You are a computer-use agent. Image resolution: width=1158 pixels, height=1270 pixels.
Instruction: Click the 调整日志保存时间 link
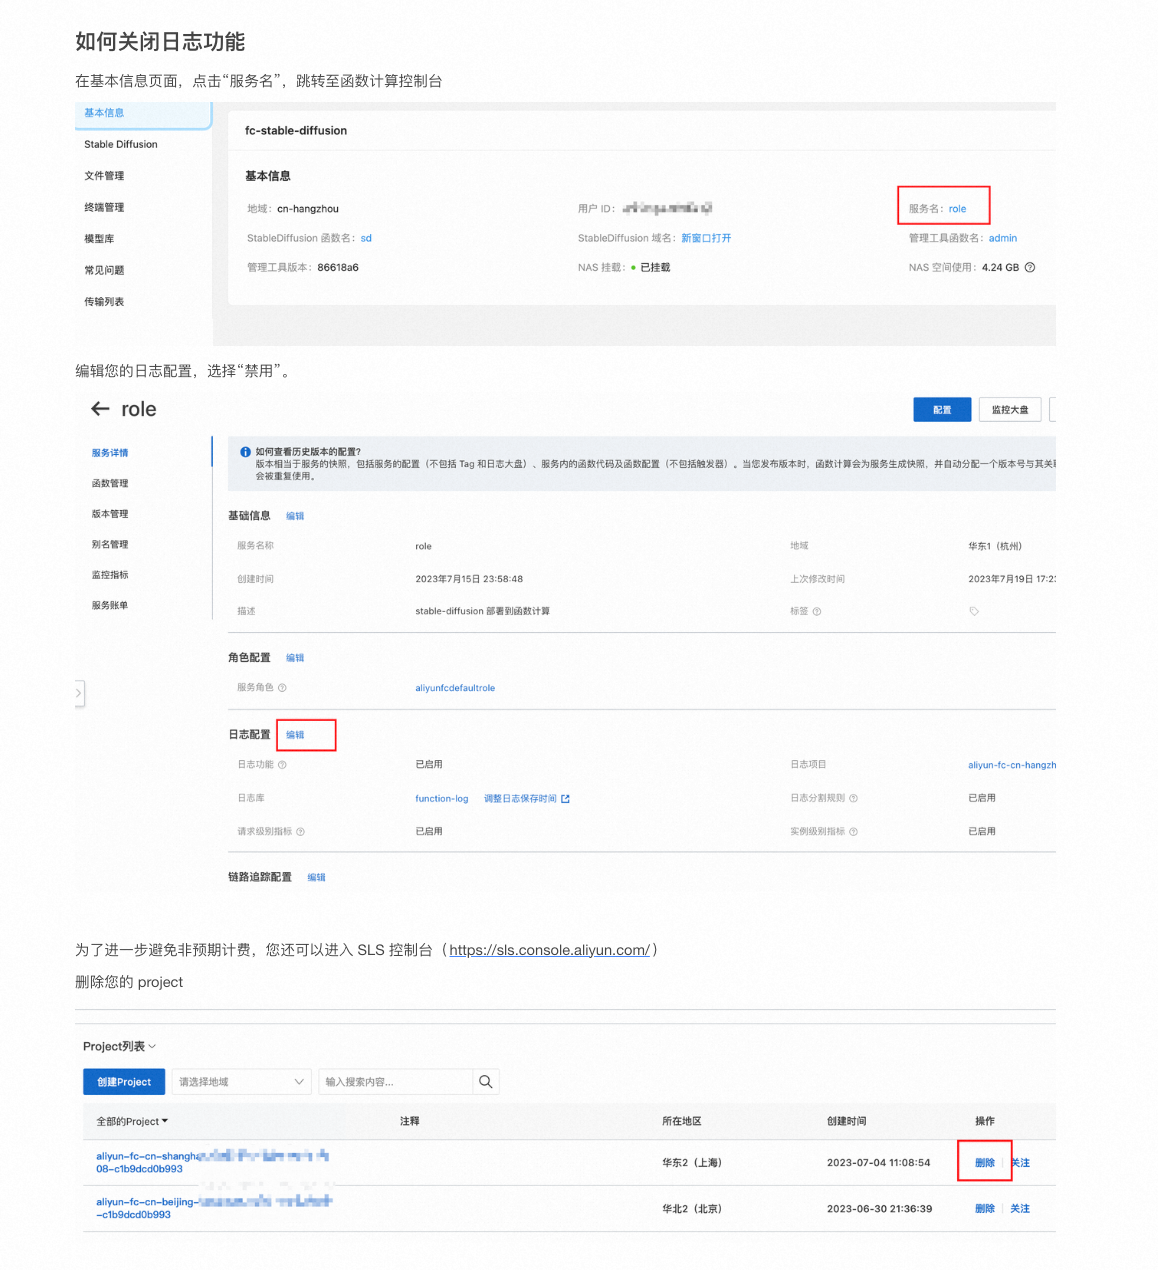pos(520,799)
